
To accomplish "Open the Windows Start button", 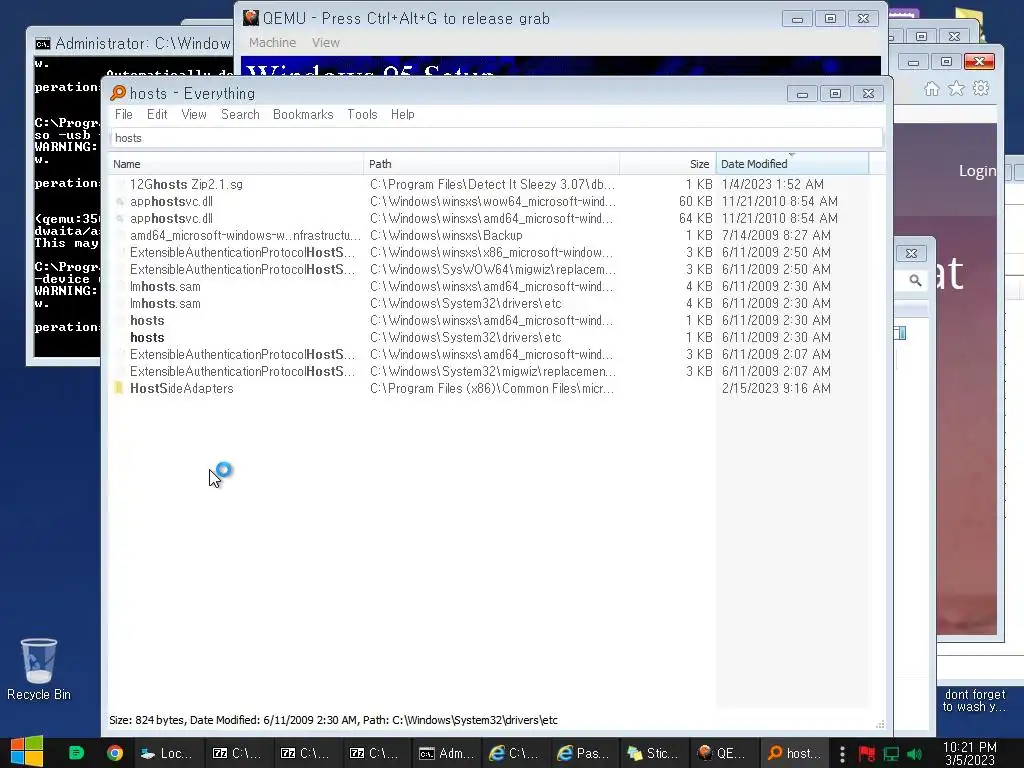I will [x=26, y=752].
